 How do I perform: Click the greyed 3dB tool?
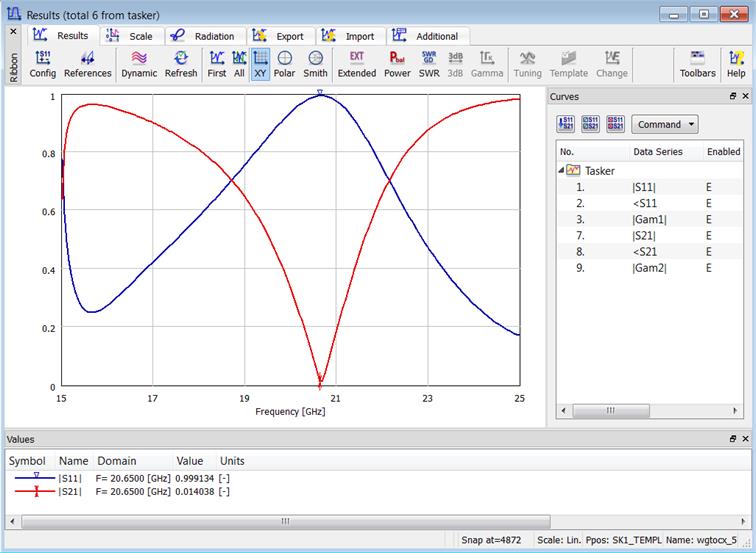point(455,65)
